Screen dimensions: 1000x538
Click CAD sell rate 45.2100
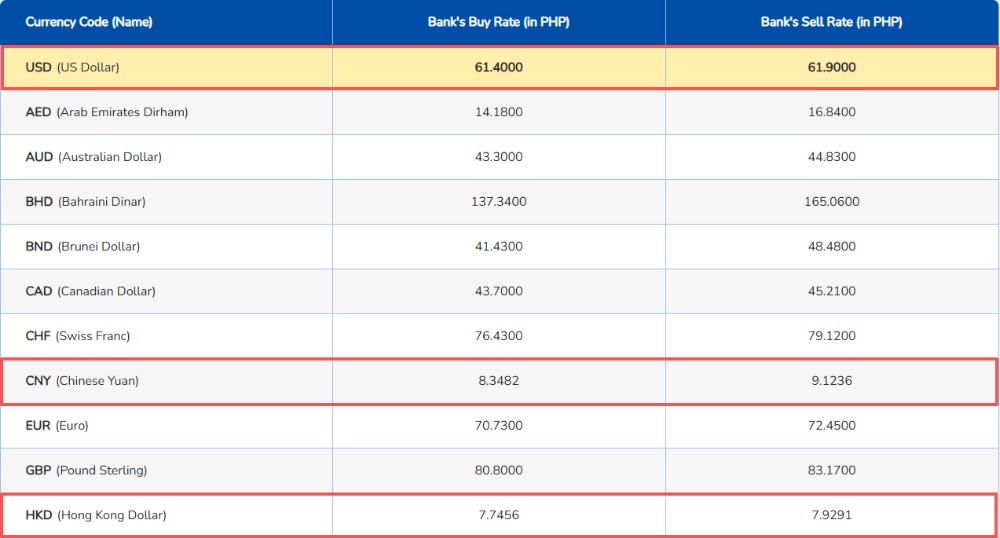coord(832,291)
